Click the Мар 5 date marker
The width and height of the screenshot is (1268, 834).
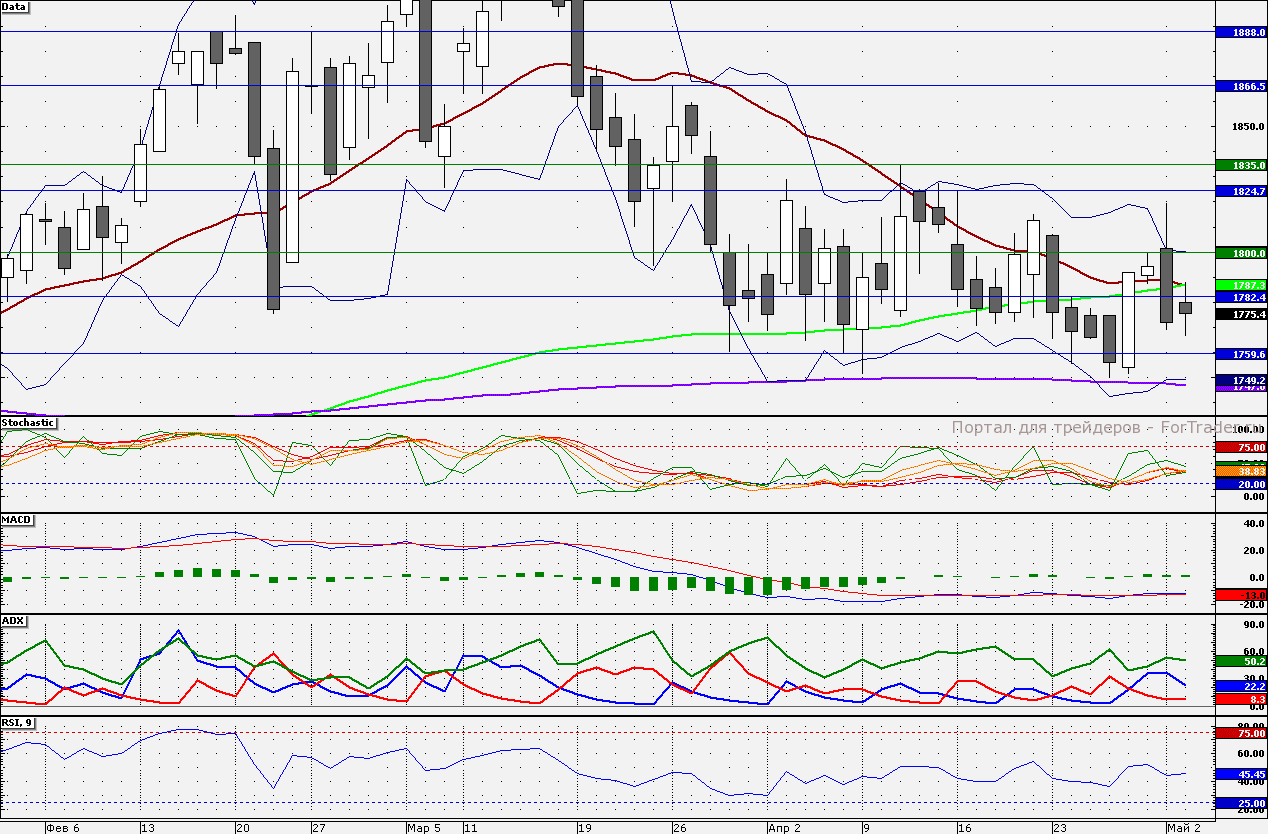(x=423, y=828)
